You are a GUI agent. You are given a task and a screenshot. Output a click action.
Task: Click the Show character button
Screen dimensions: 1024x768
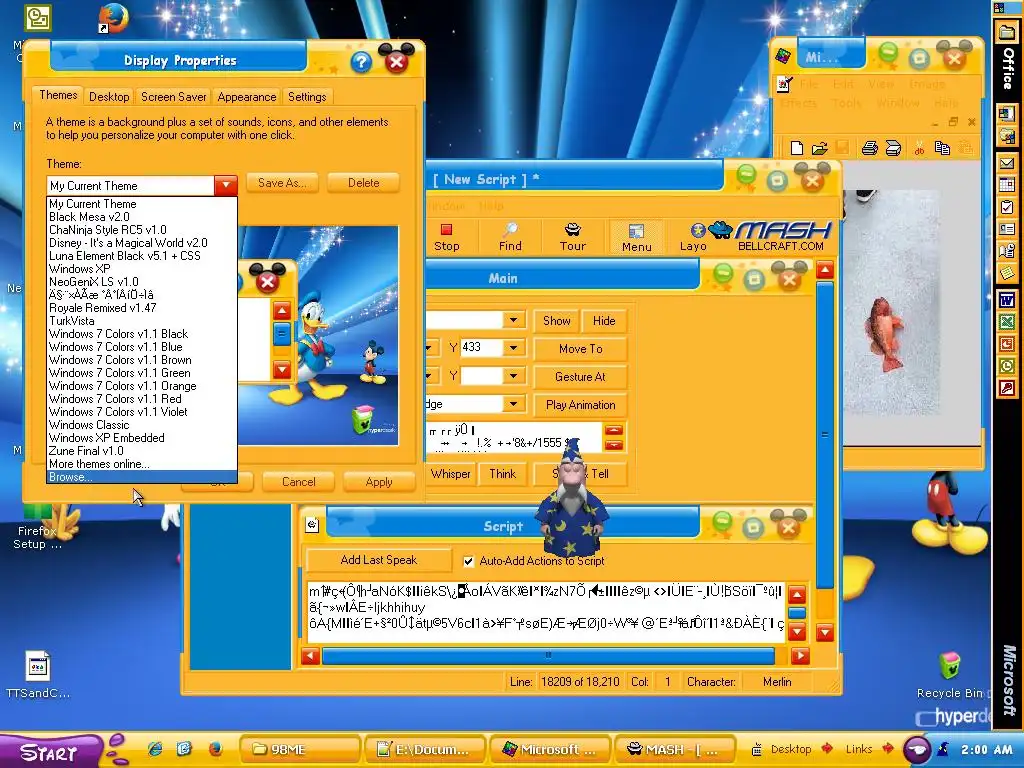[556, 321]
